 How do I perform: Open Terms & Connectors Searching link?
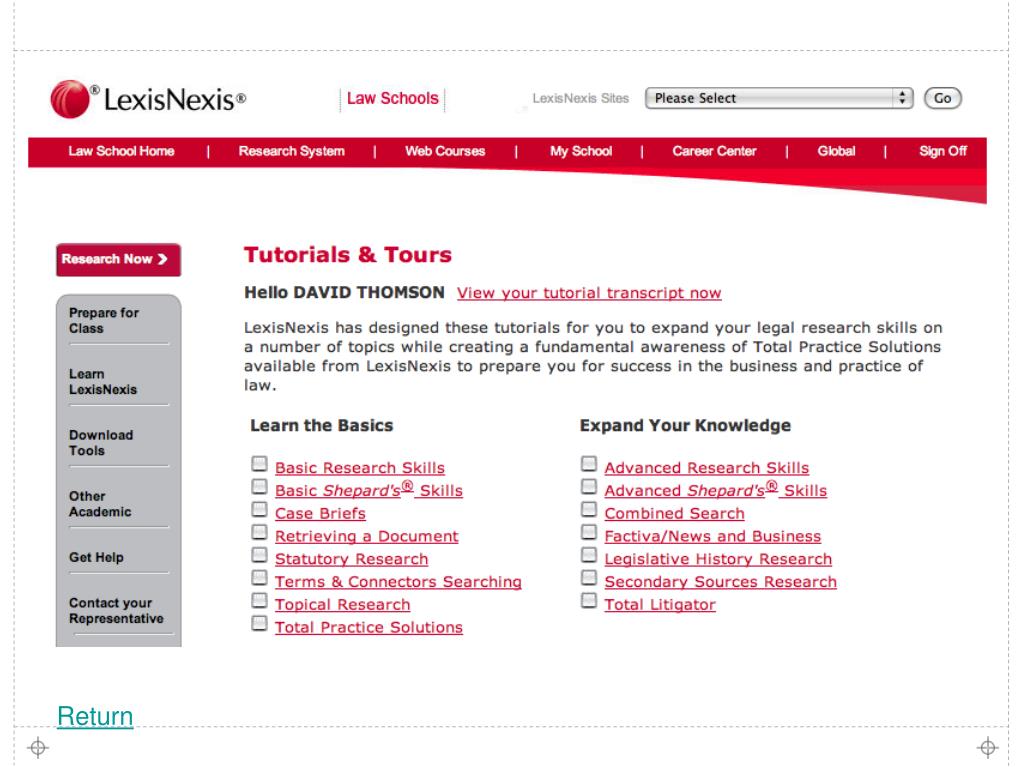[x=398, y=582]
